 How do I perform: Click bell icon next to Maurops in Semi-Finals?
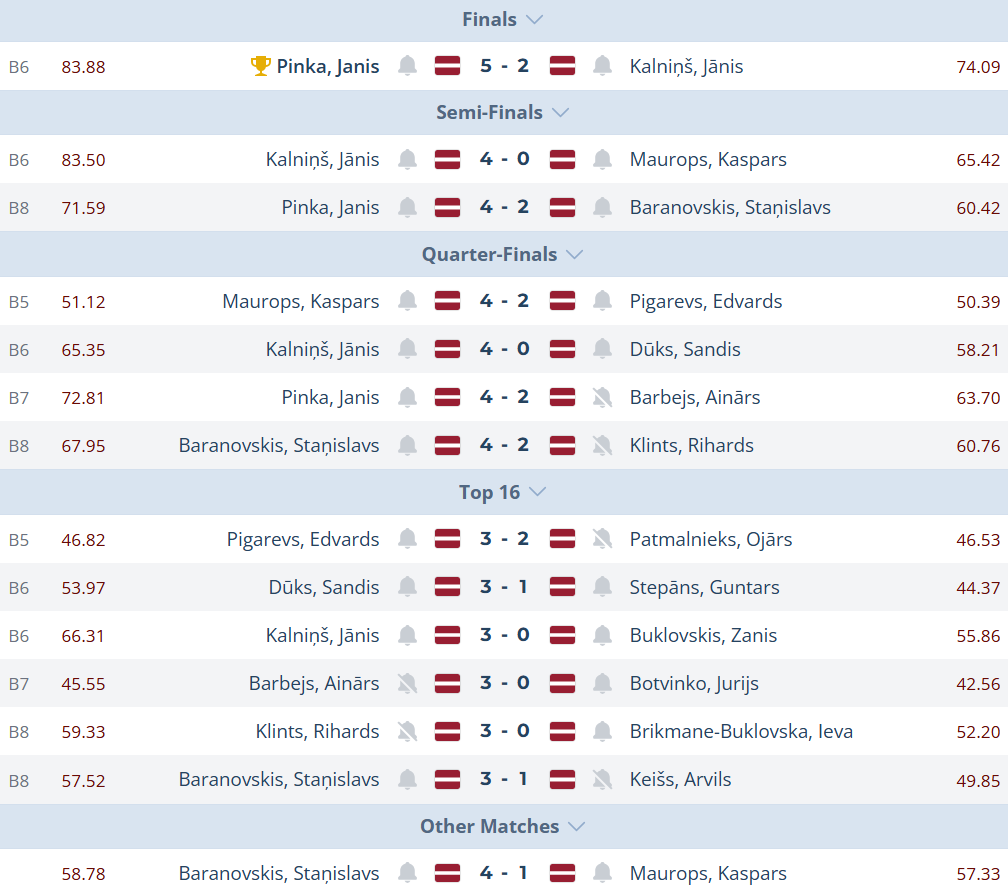coord(602,159)
